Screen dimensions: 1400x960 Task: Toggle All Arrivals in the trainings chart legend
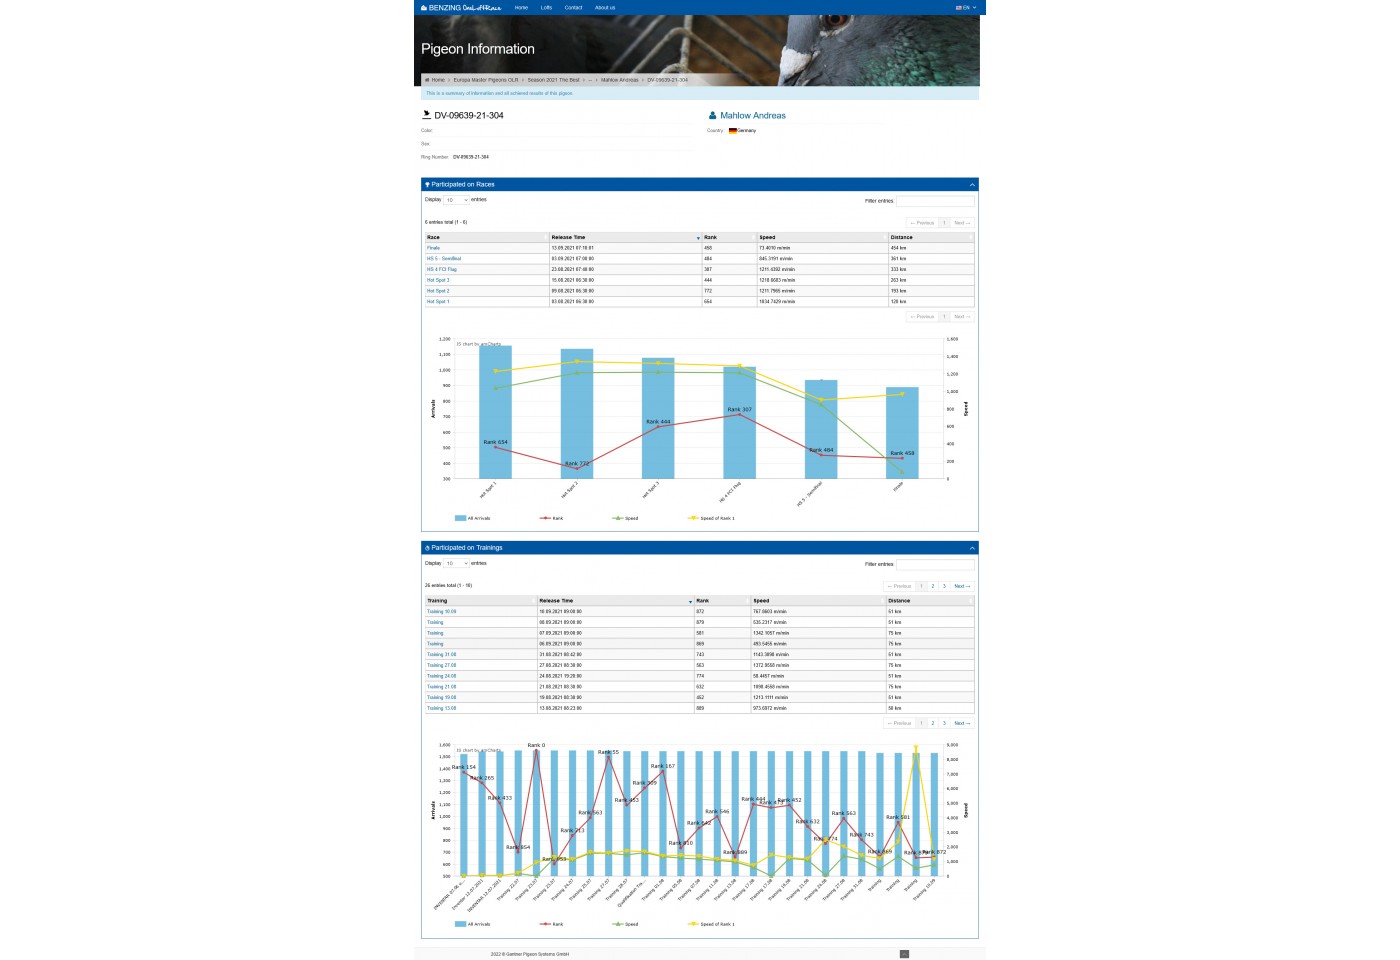[473, 924]
